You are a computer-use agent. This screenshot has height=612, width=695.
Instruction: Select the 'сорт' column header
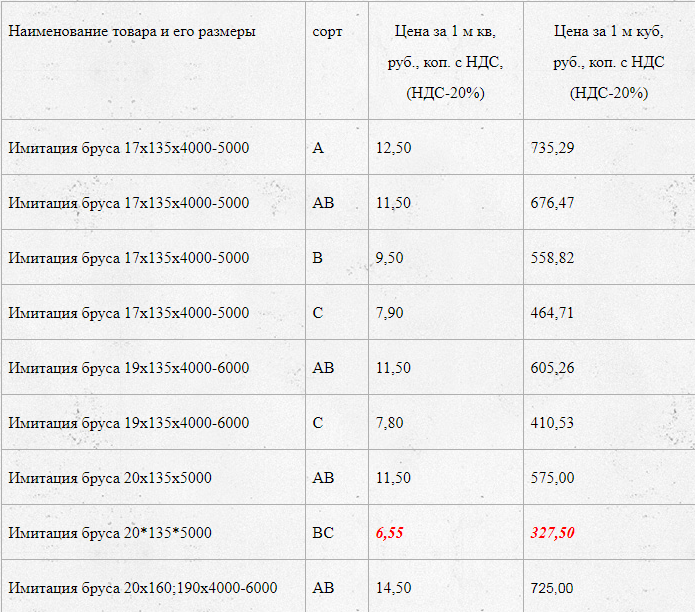click(327, 32)
